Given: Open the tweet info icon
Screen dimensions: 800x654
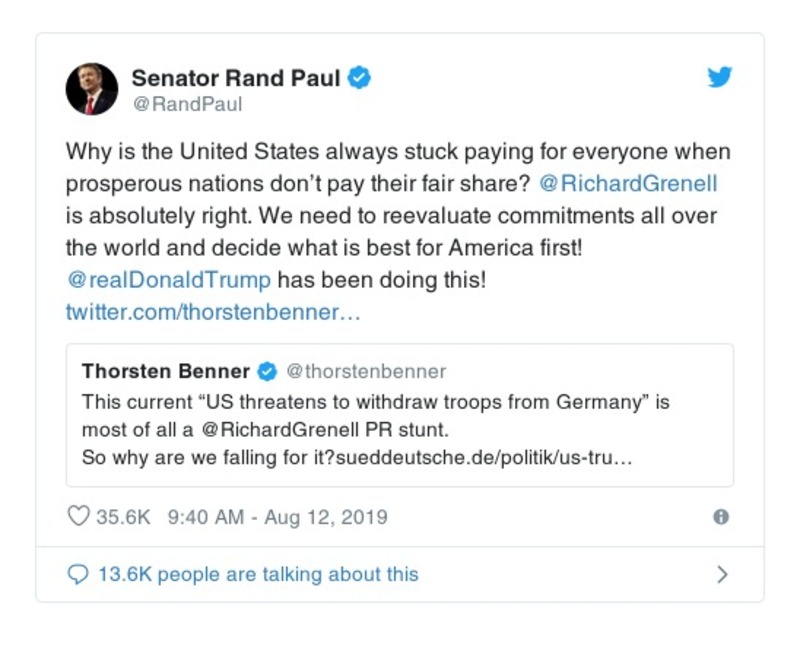Looking at the screenshot, I should click(x=720, y=517).
